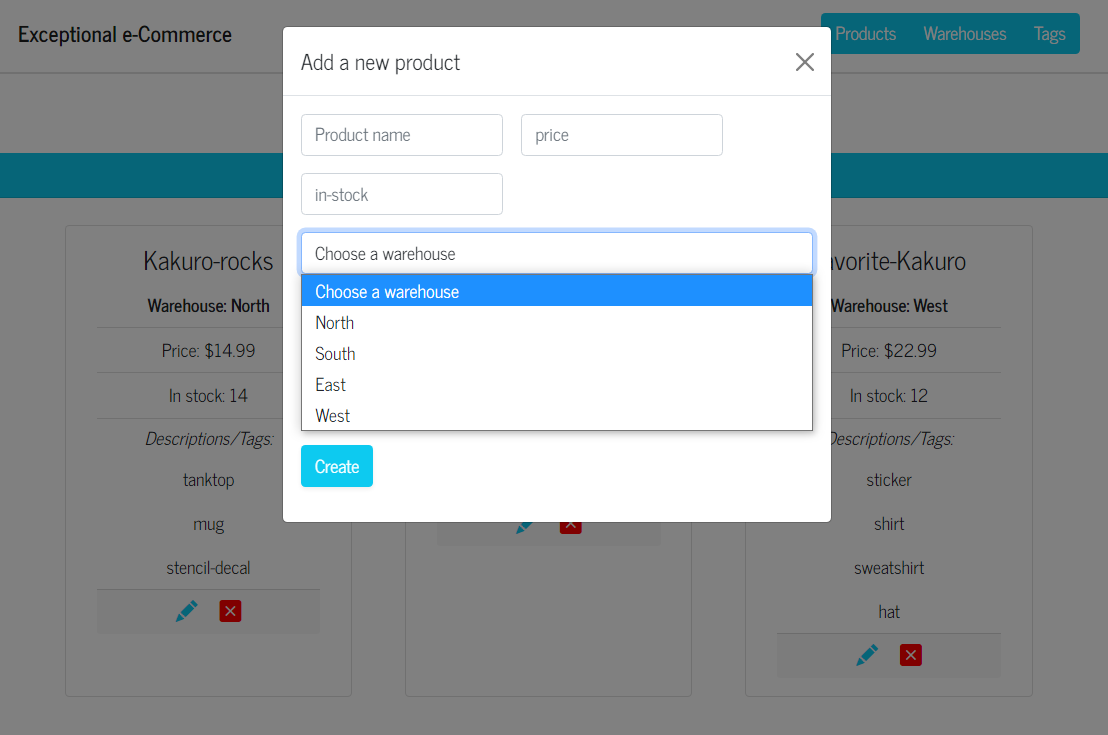Click the shirt tag
This screenshot has width=1108, height=735.
pos(889,524)
